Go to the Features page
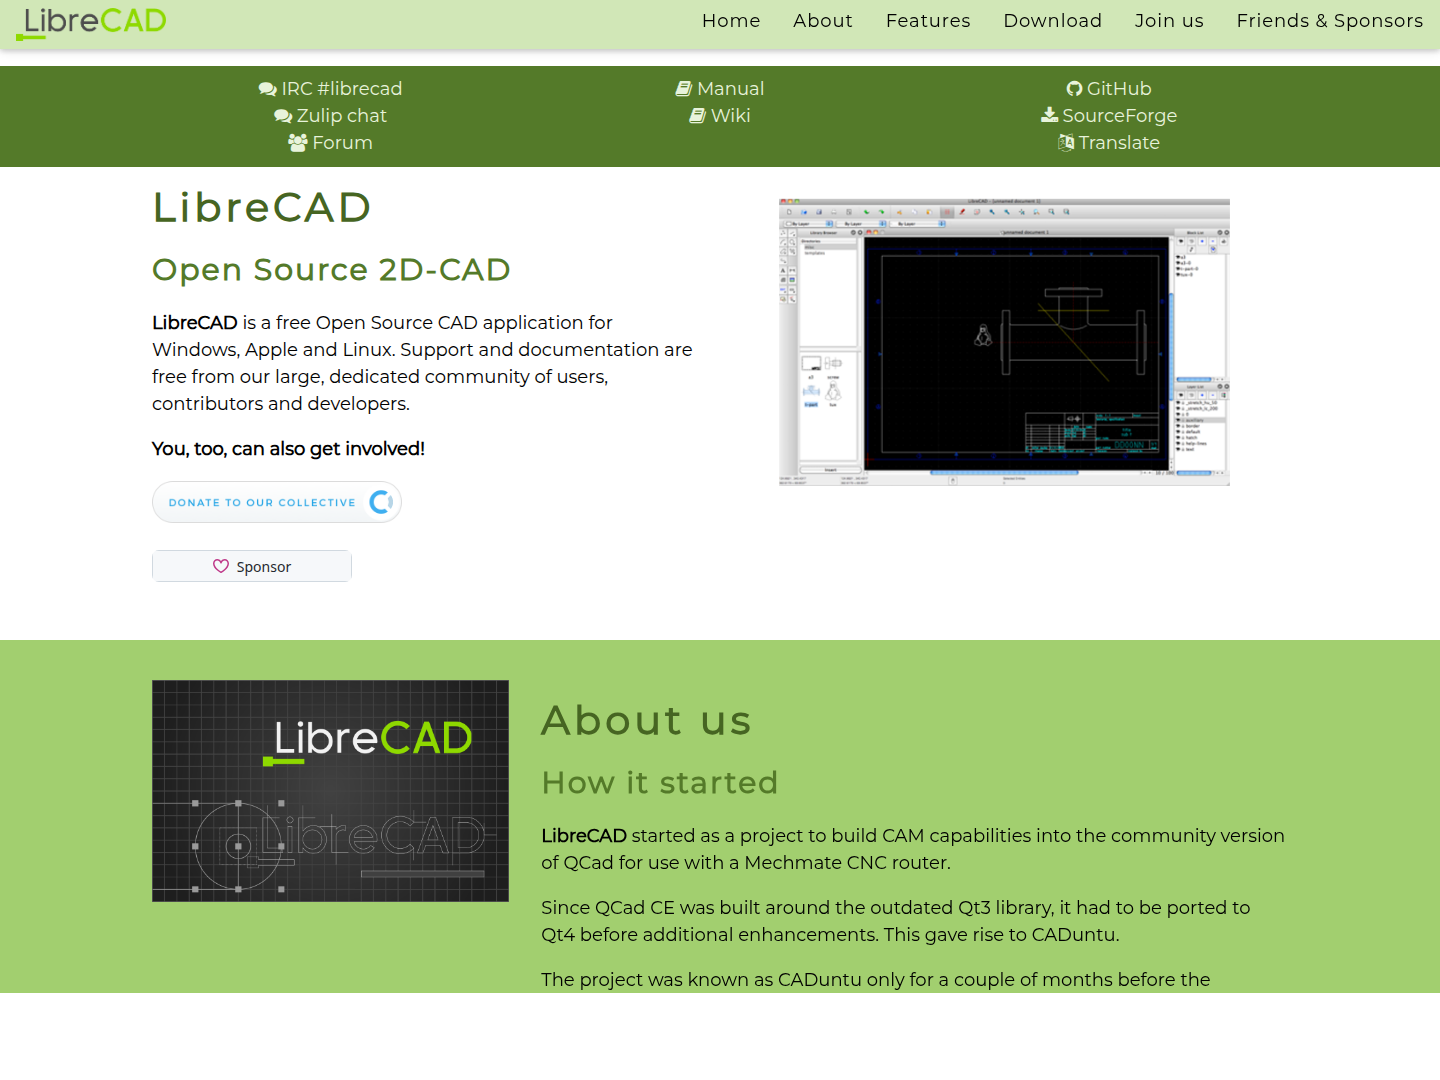The width and height of the screenshot is (1440, 1080). click(928, 21)
